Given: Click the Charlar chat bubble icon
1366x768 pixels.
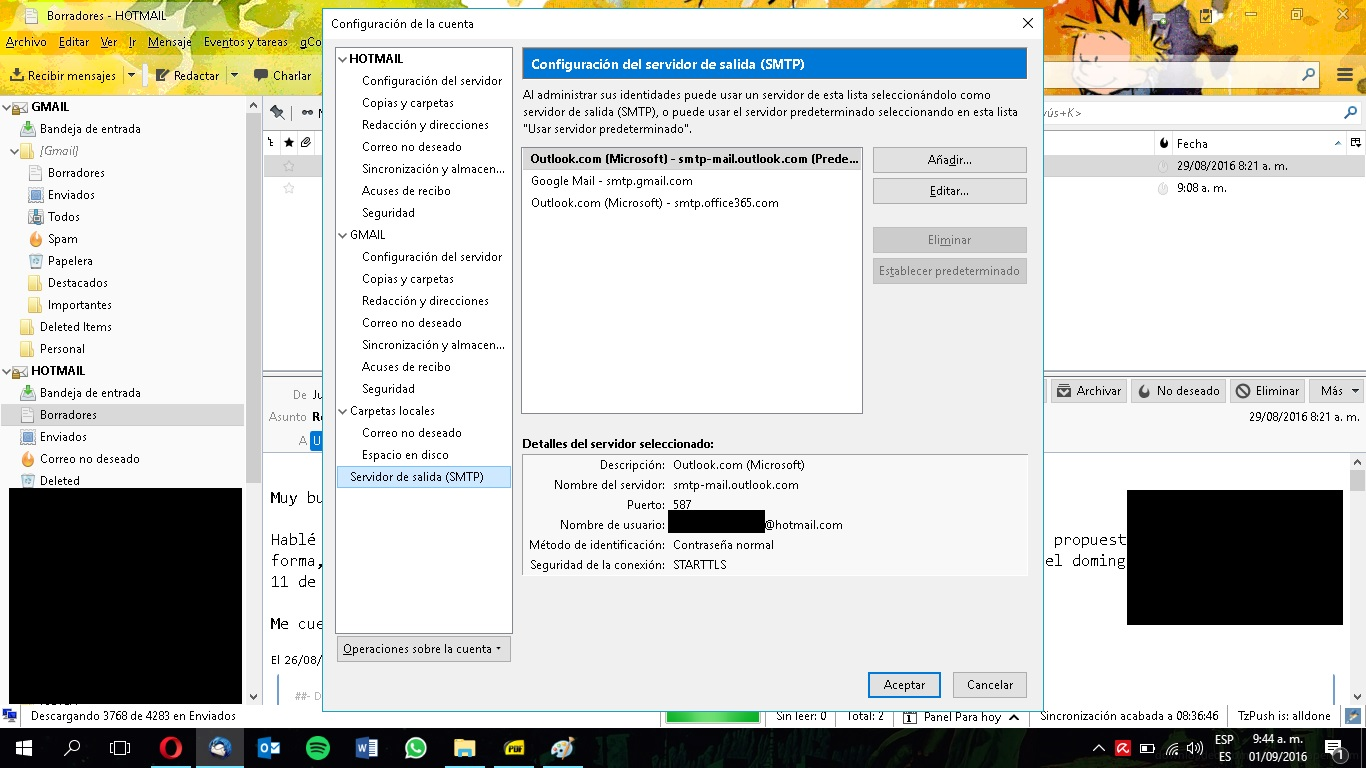Looking at the screenshot, I should tap(261, 75).
